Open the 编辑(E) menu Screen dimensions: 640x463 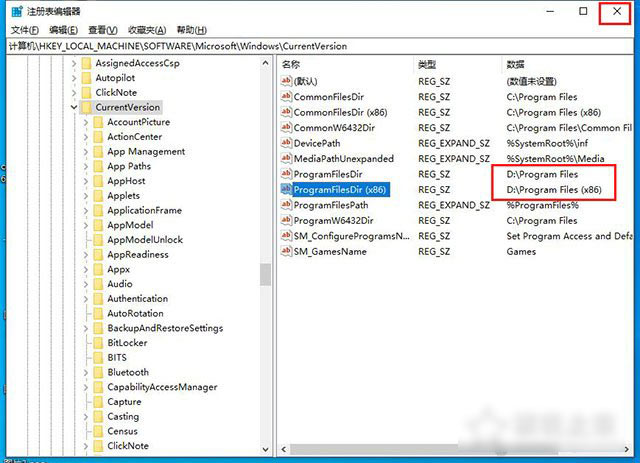63,30
